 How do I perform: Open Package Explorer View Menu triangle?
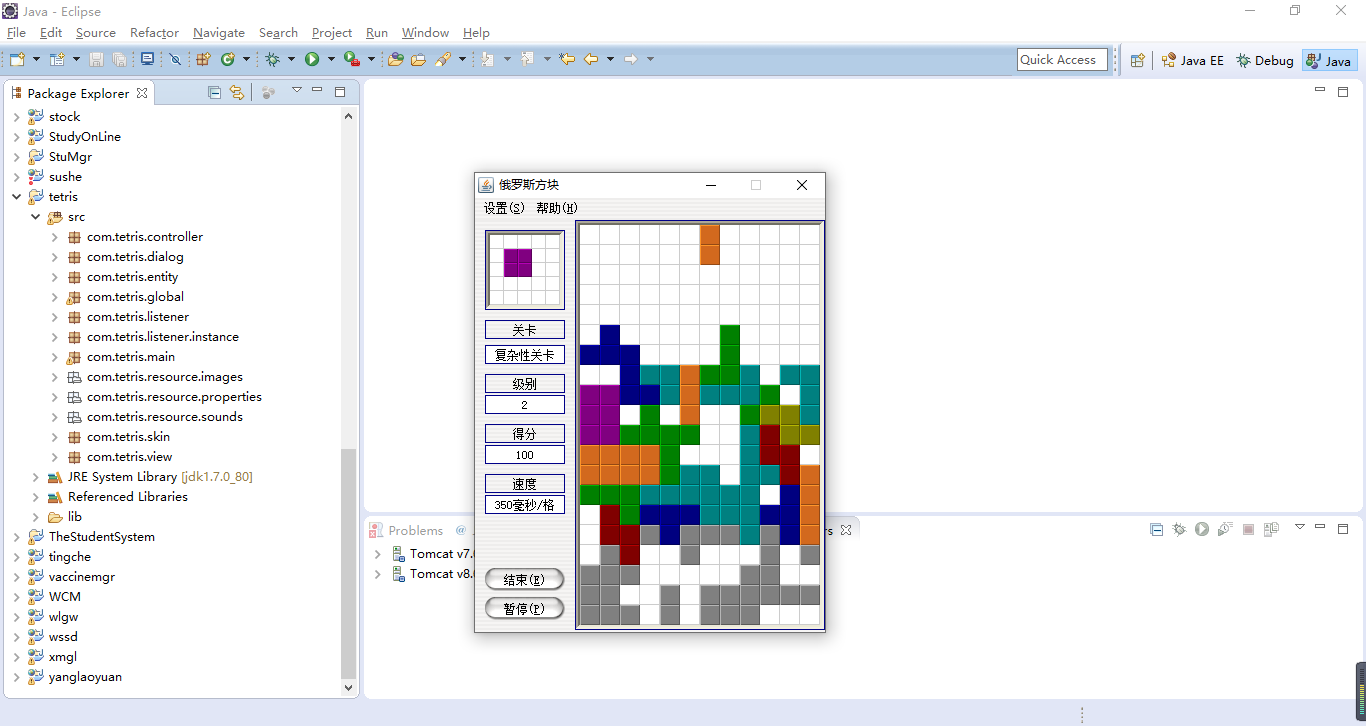coord(296,91)
